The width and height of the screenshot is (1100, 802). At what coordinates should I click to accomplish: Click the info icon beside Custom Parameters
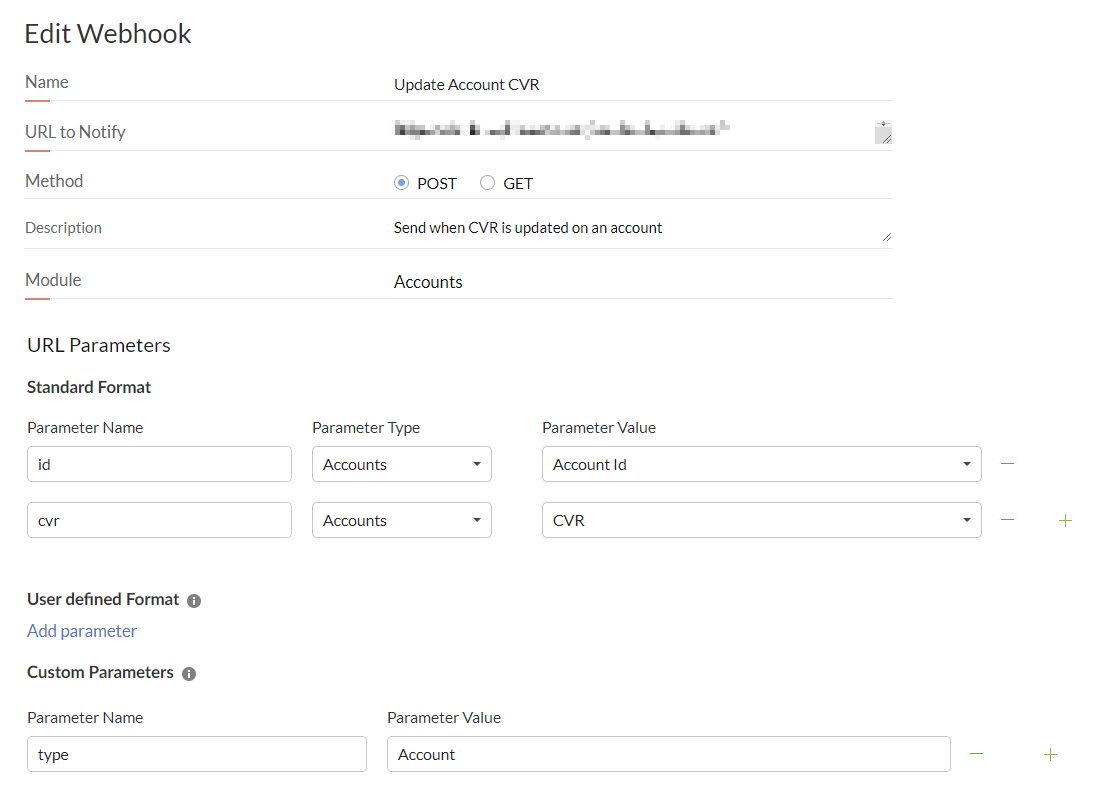coord(189,673)
